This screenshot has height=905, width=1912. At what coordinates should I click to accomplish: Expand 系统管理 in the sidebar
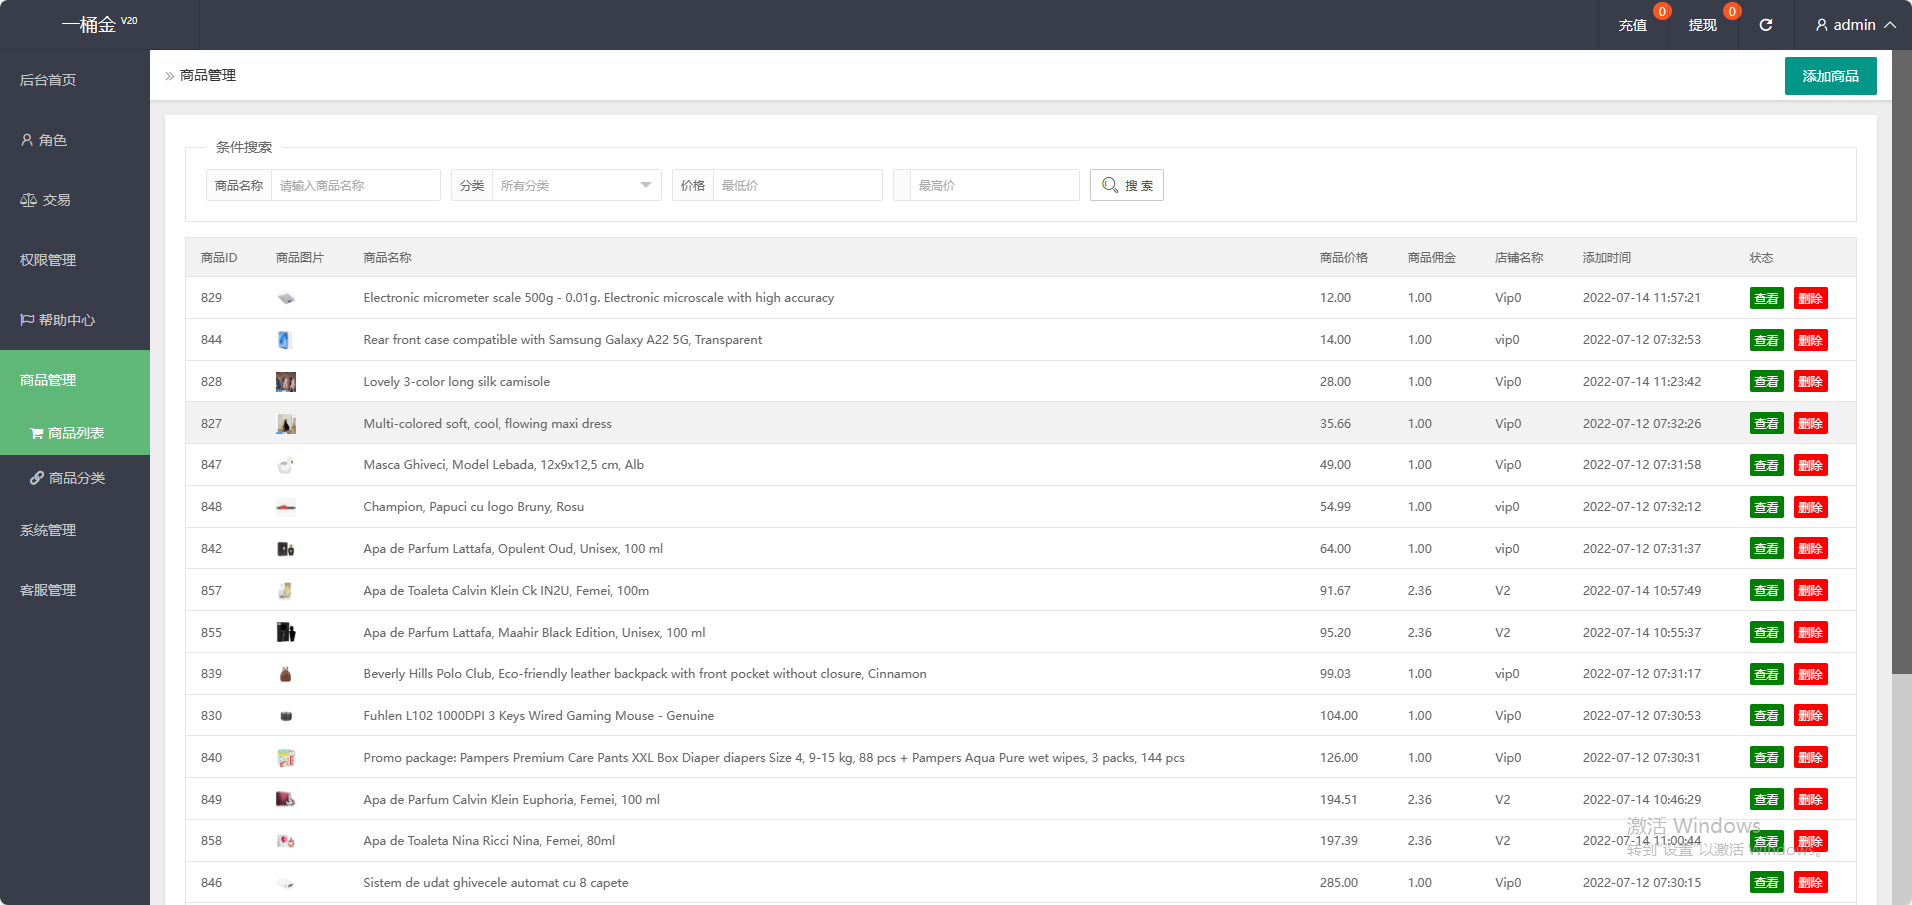(x=48, y=530)
